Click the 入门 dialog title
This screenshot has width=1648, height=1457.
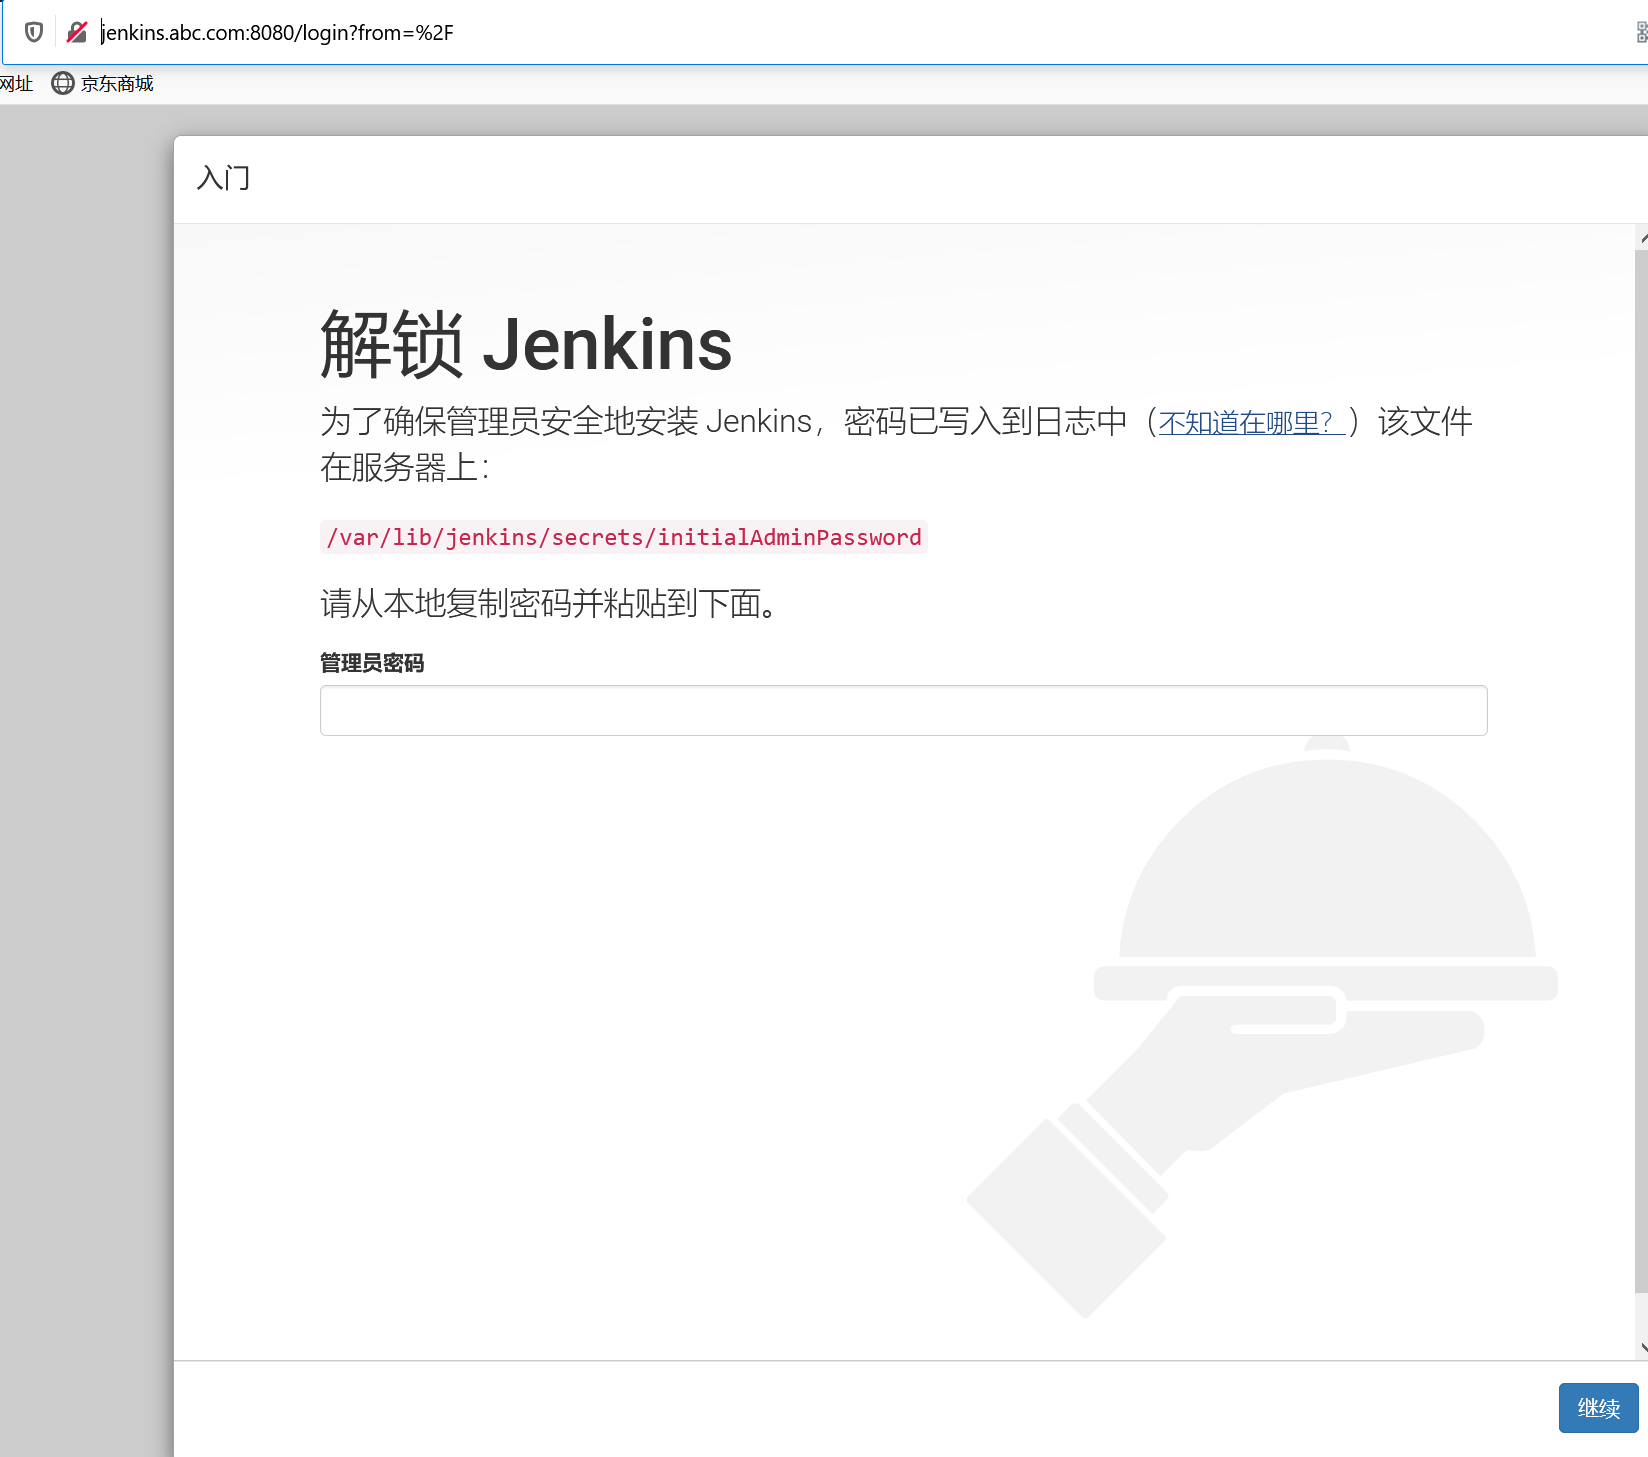pyautogui.click(x=224, y=178)
